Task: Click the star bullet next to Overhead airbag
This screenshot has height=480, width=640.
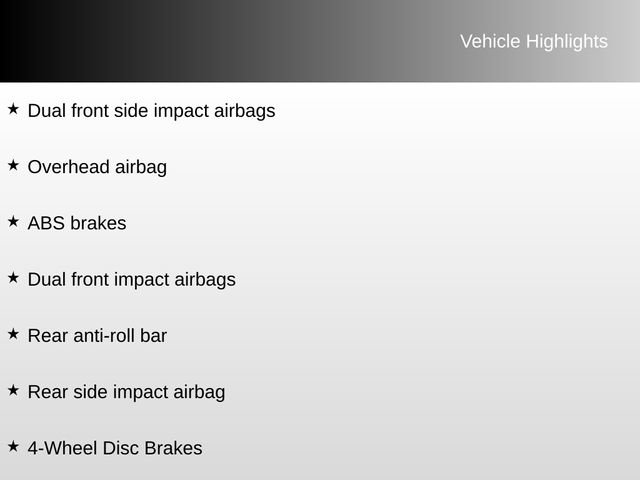Action: [12, 164]
